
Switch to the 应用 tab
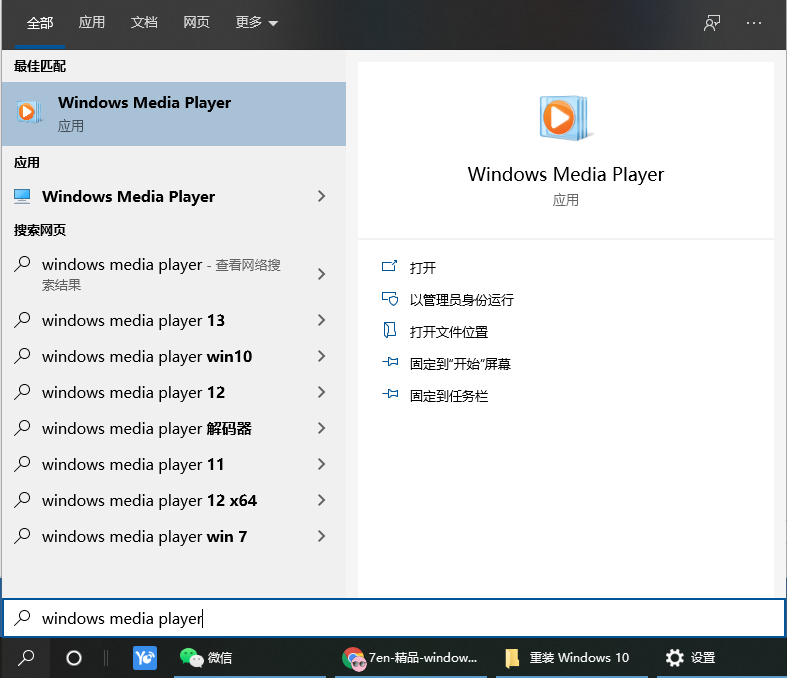pyautogui.click(x=92, y=22)
